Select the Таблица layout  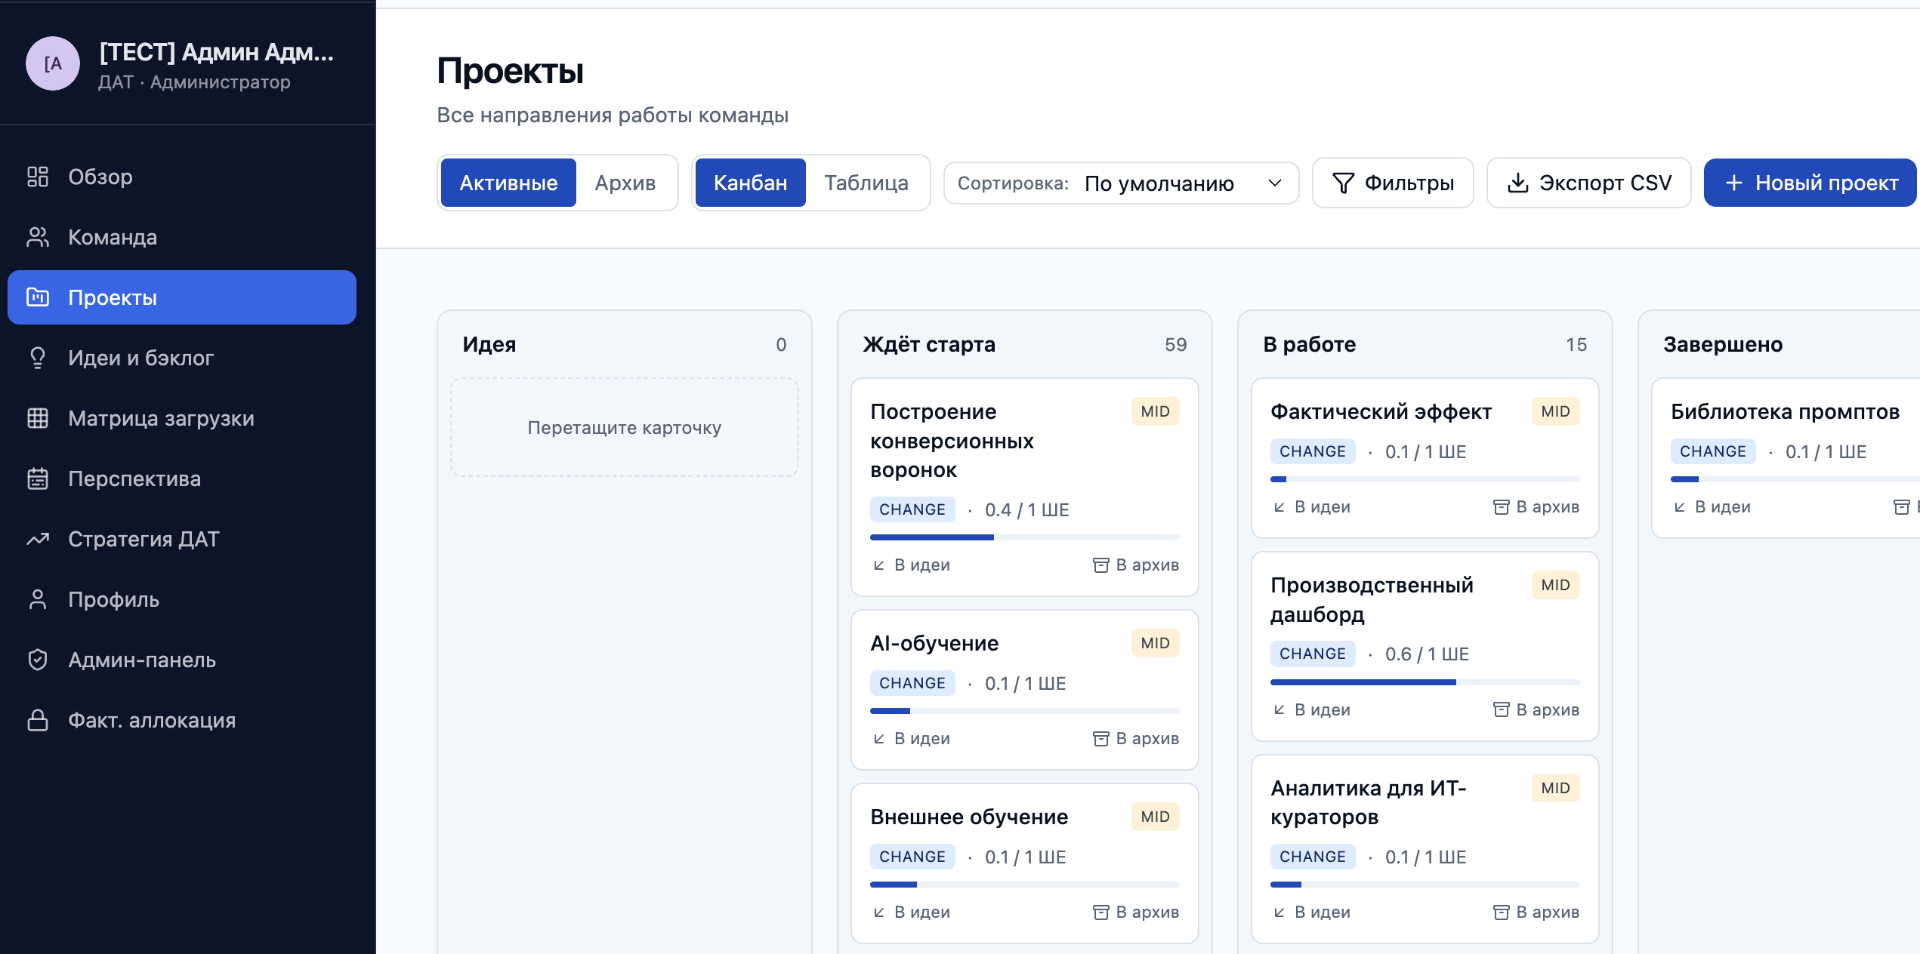tap(866, 183)
